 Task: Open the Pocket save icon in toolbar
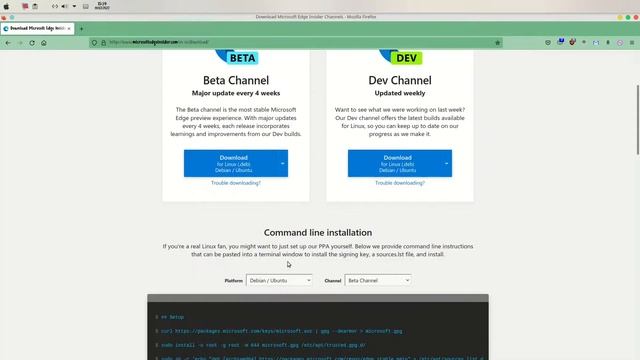(x=548, y=42)
